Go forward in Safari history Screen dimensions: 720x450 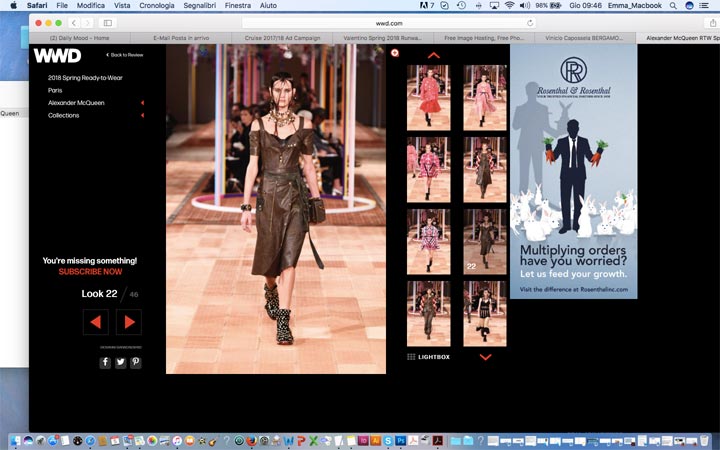point(87,23)
